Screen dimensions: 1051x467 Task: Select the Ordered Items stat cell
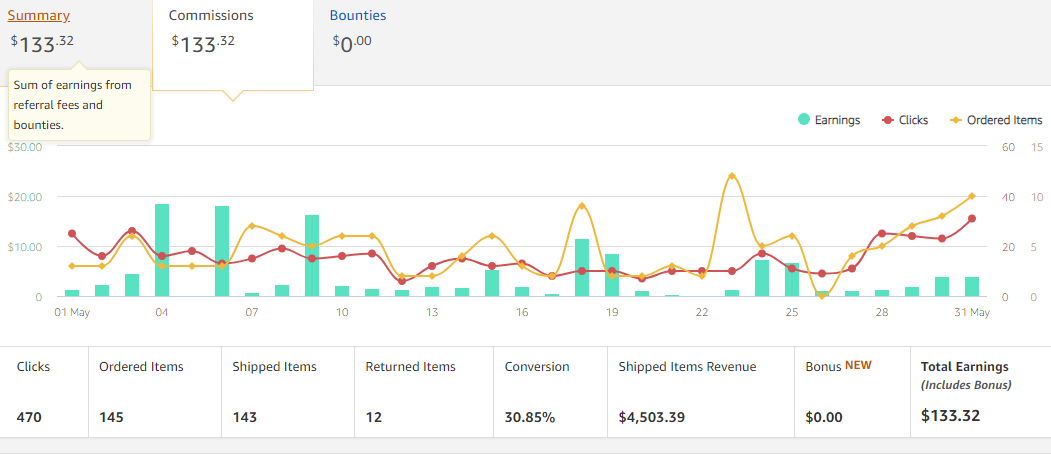click(x=154, y=392)
